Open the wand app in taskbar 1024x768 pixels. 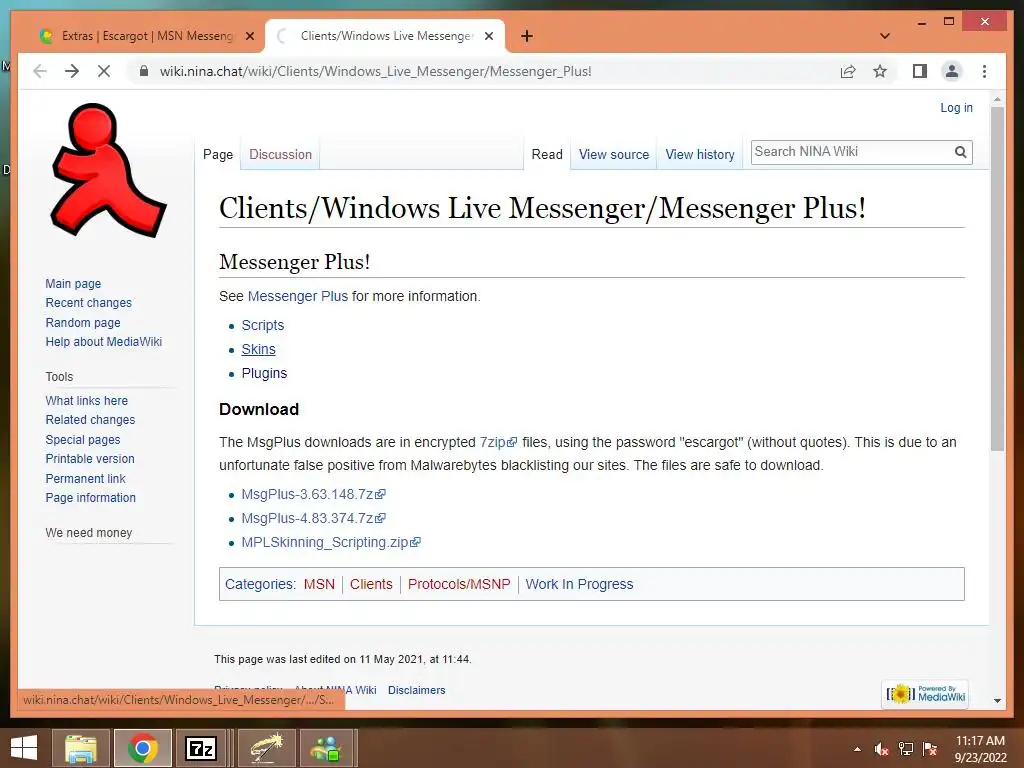[264, 748]
